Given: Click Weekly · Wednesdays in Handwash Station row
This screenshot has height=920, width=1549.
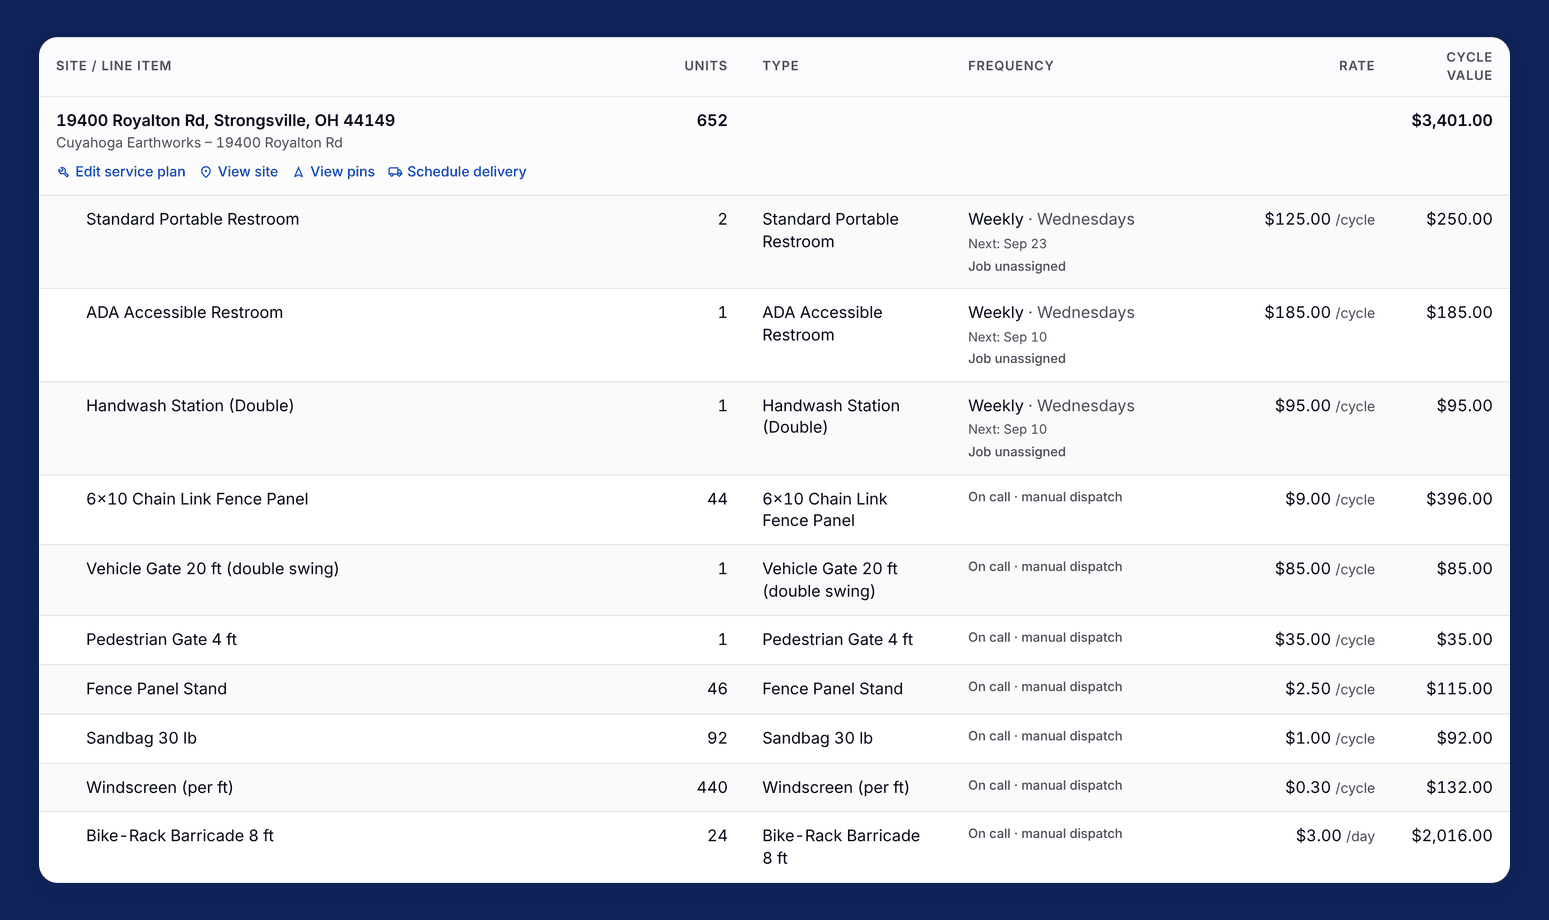Looking at the screenshot, I should [1051, 405].
